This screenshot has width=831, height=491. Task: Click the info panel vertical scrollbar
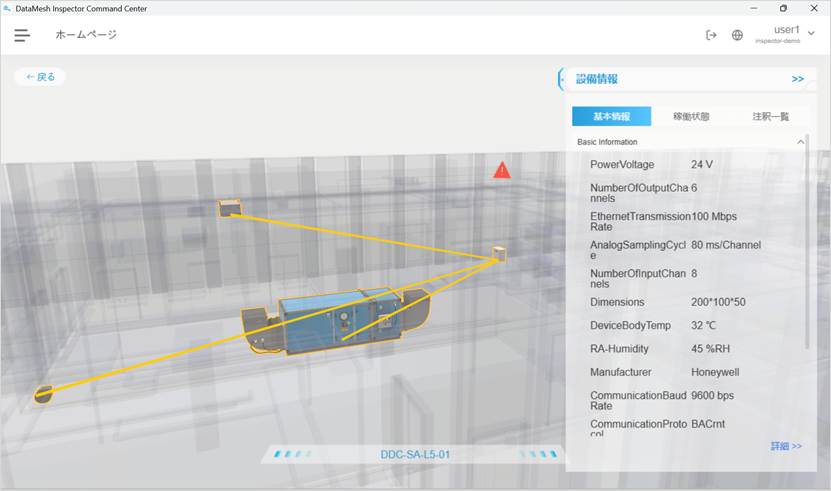pyautogui.click(x=807, y=250)
